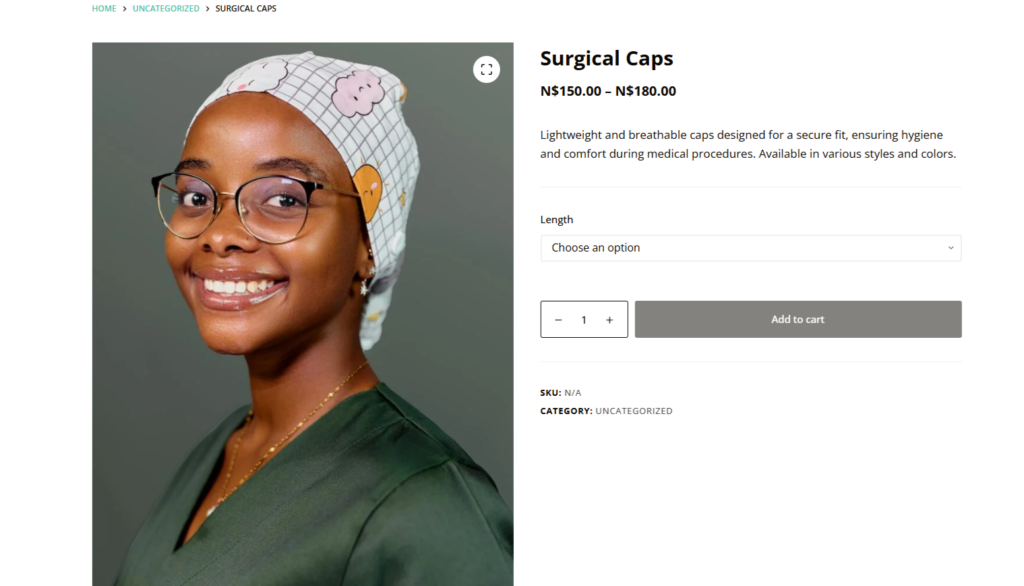The width and height of the screenshot is (1024, 586).
Task: Click the Length dropdown arrow chevron
Action: (x=950, y=248)
